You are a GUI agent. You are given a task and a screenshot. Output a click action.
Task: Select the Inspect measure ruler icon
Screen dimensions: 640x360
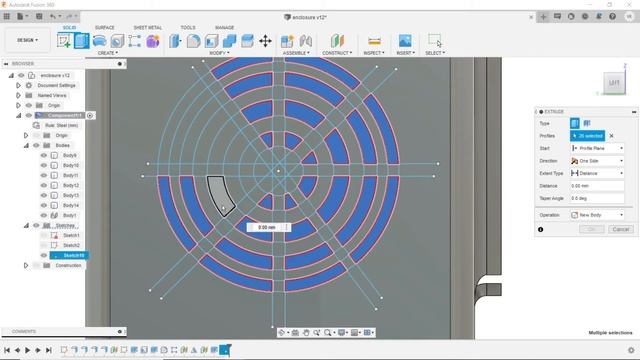tap(374, 41)
